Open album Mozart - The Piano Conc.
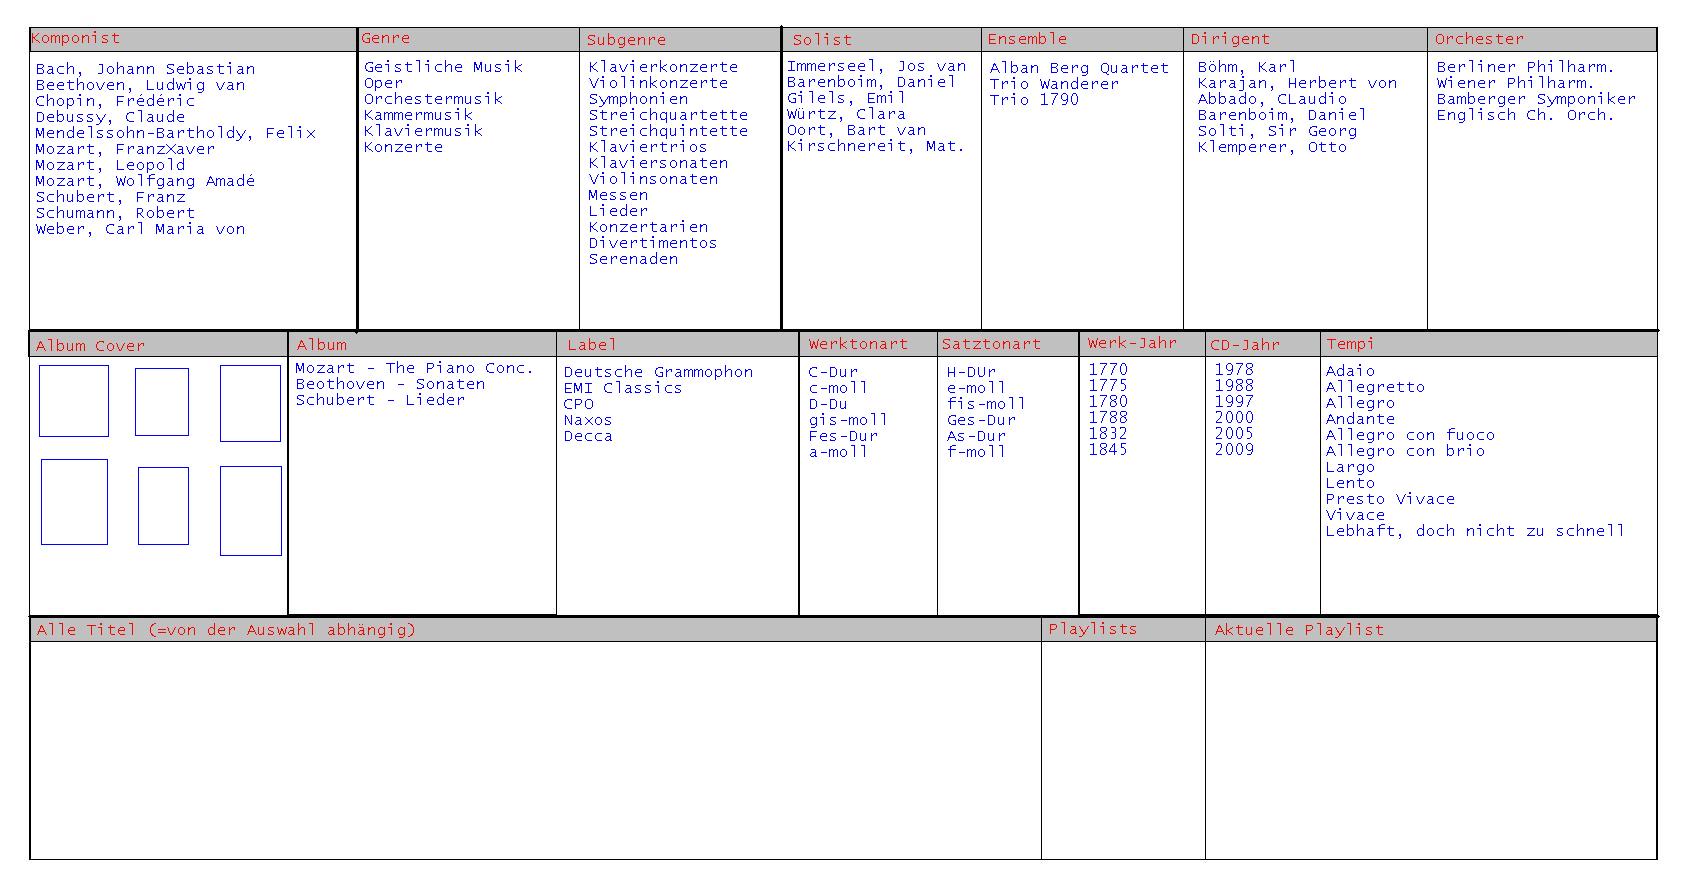1703x894 pixels. 415,368
